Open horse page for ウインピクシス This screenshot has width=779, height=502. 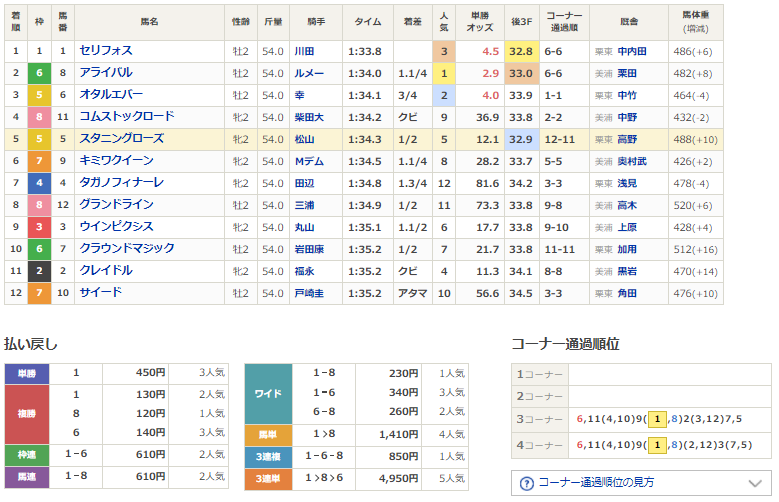(x=116, y=227)
